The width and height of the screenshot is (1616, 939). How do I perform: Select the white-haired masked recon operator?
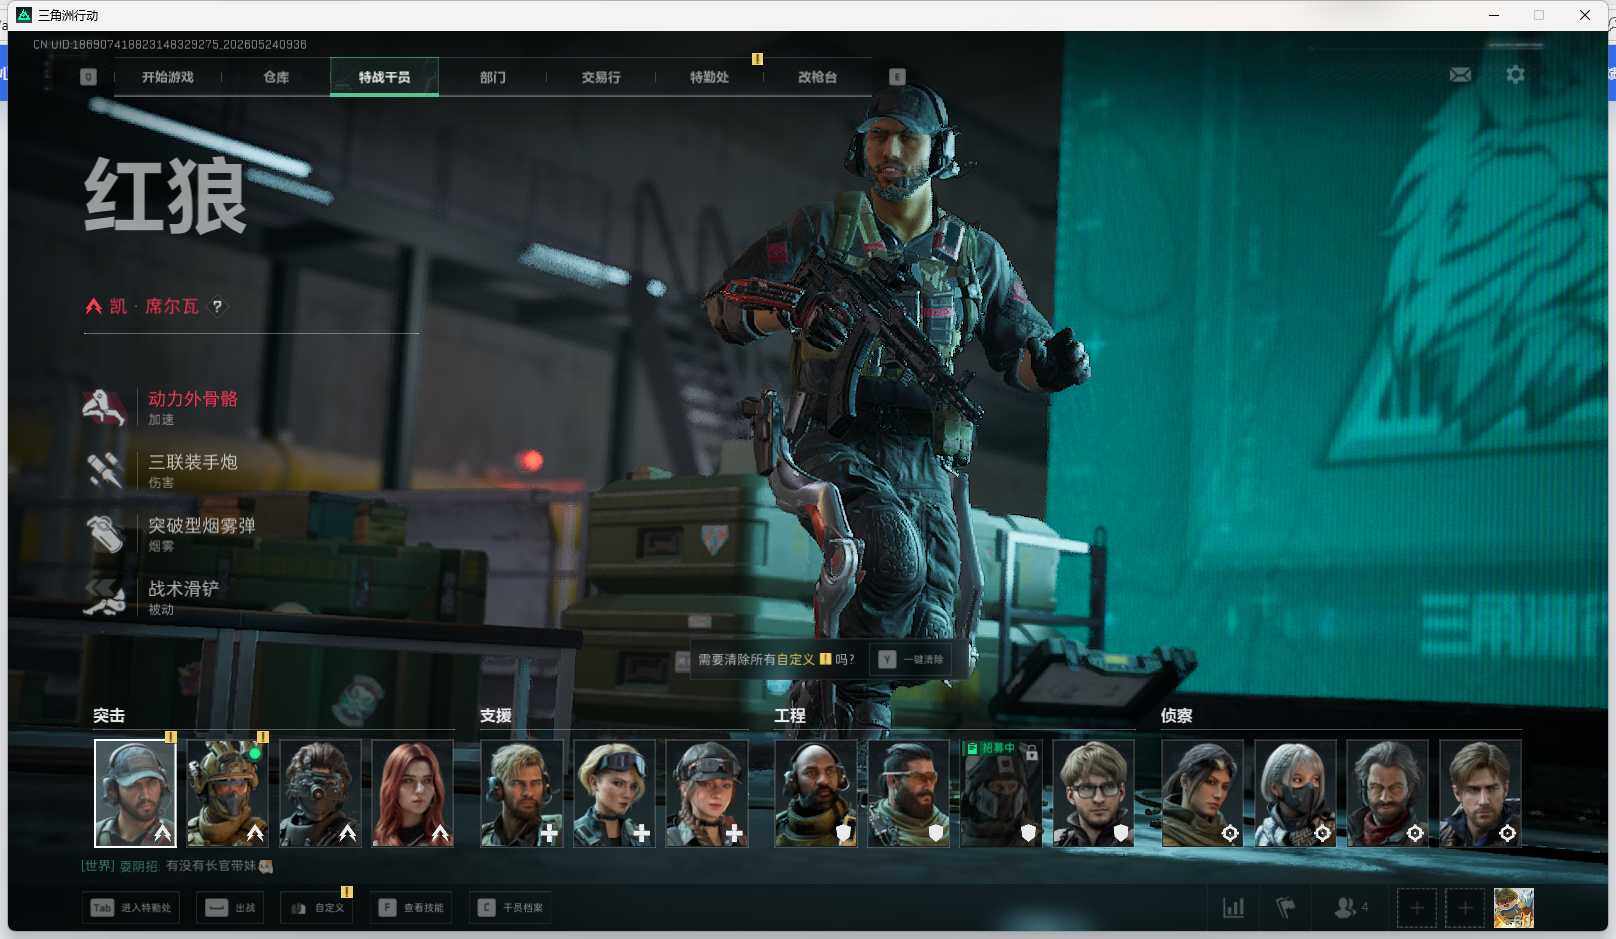tap(1295, 793)
